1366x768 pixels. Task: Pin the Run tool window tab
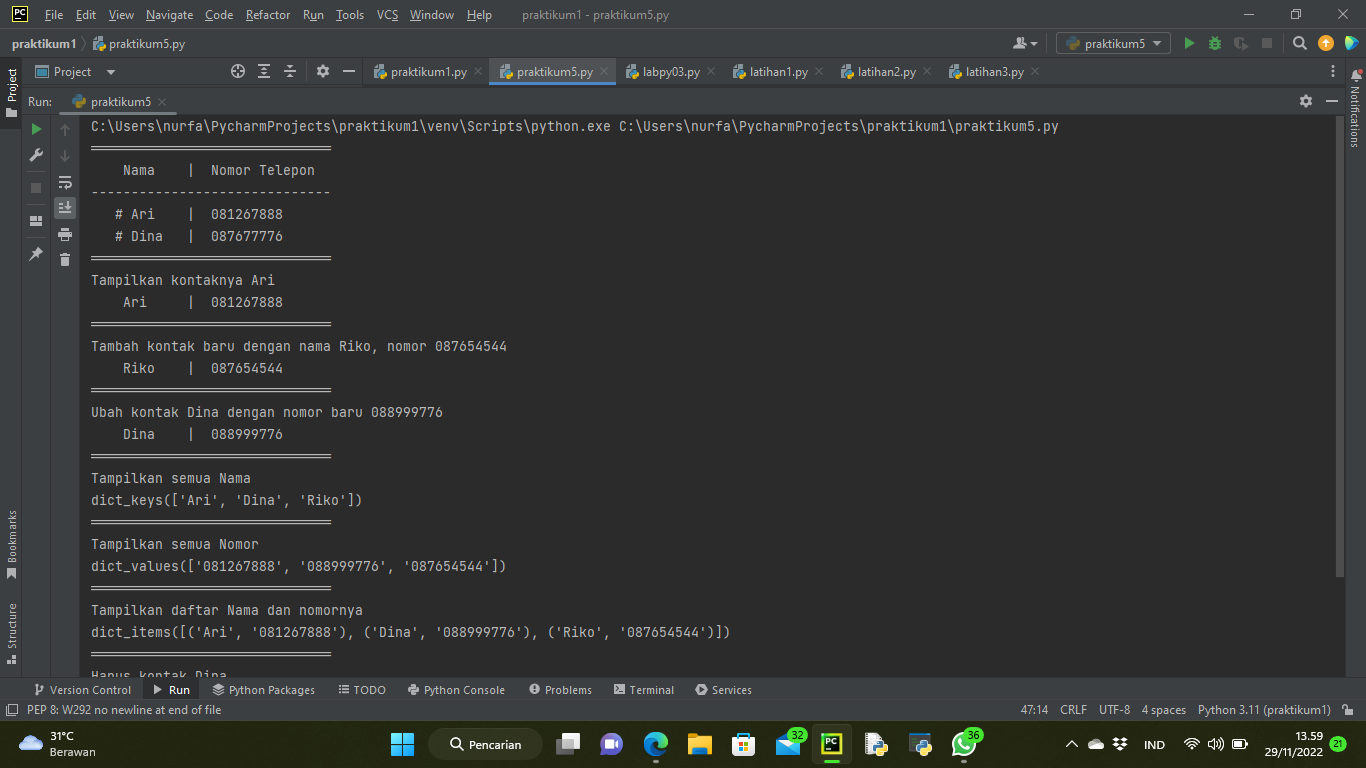click(35, 255)
